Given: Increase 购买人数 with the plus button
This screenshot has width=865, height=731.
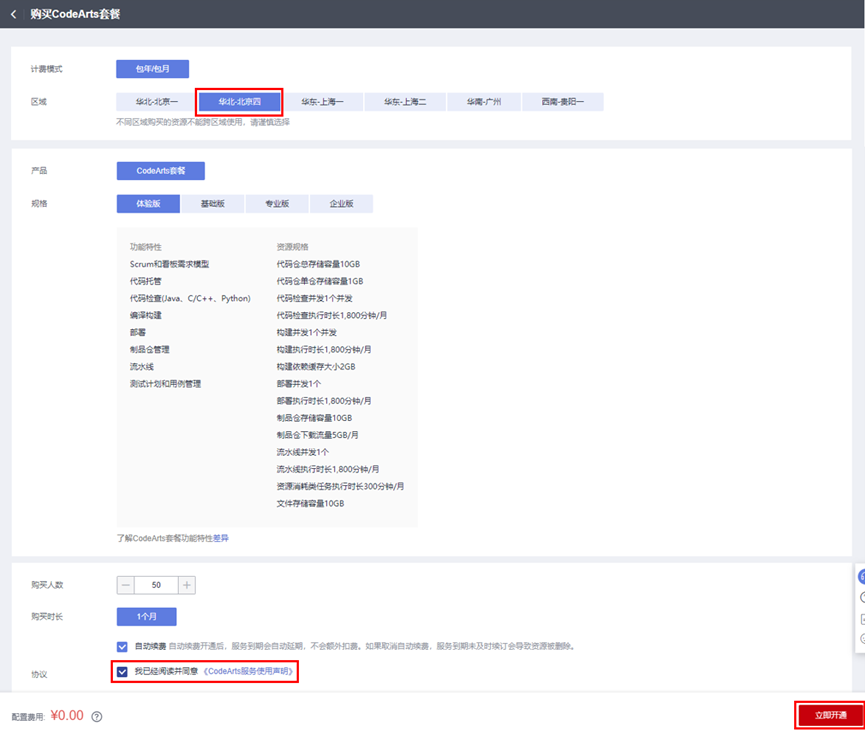Looking at the screenshot, I should pyautogui.click(x=187, y=585).
